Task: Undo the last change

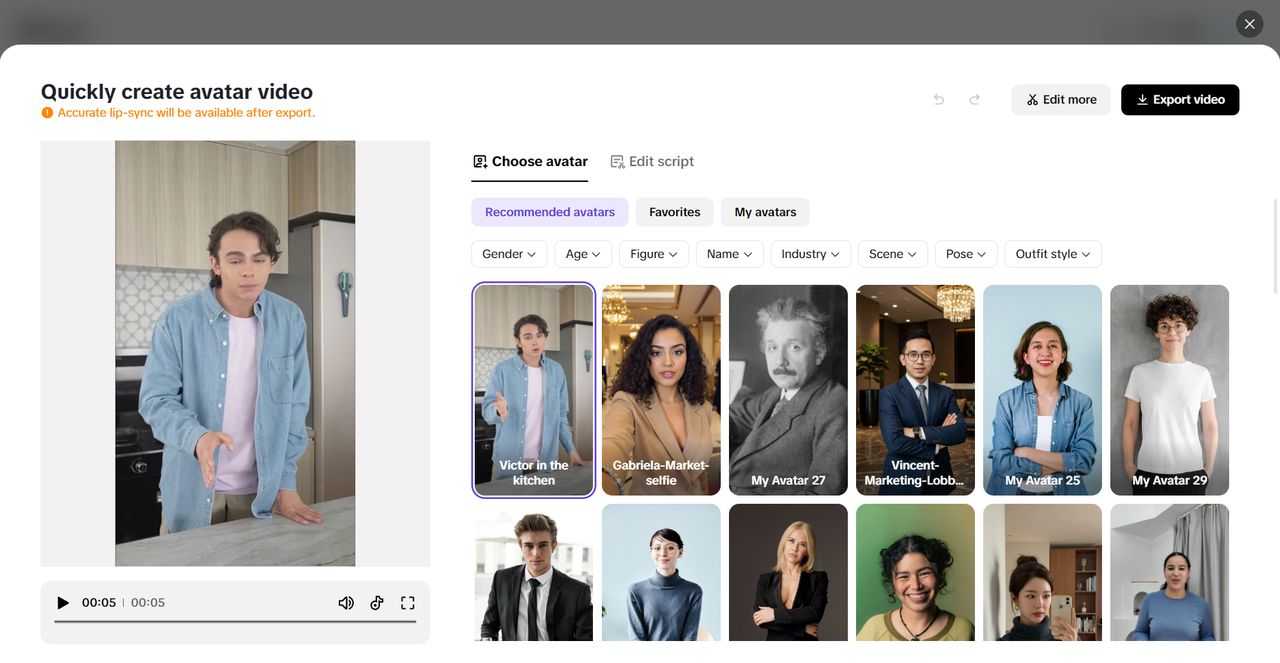Action: 939,100
